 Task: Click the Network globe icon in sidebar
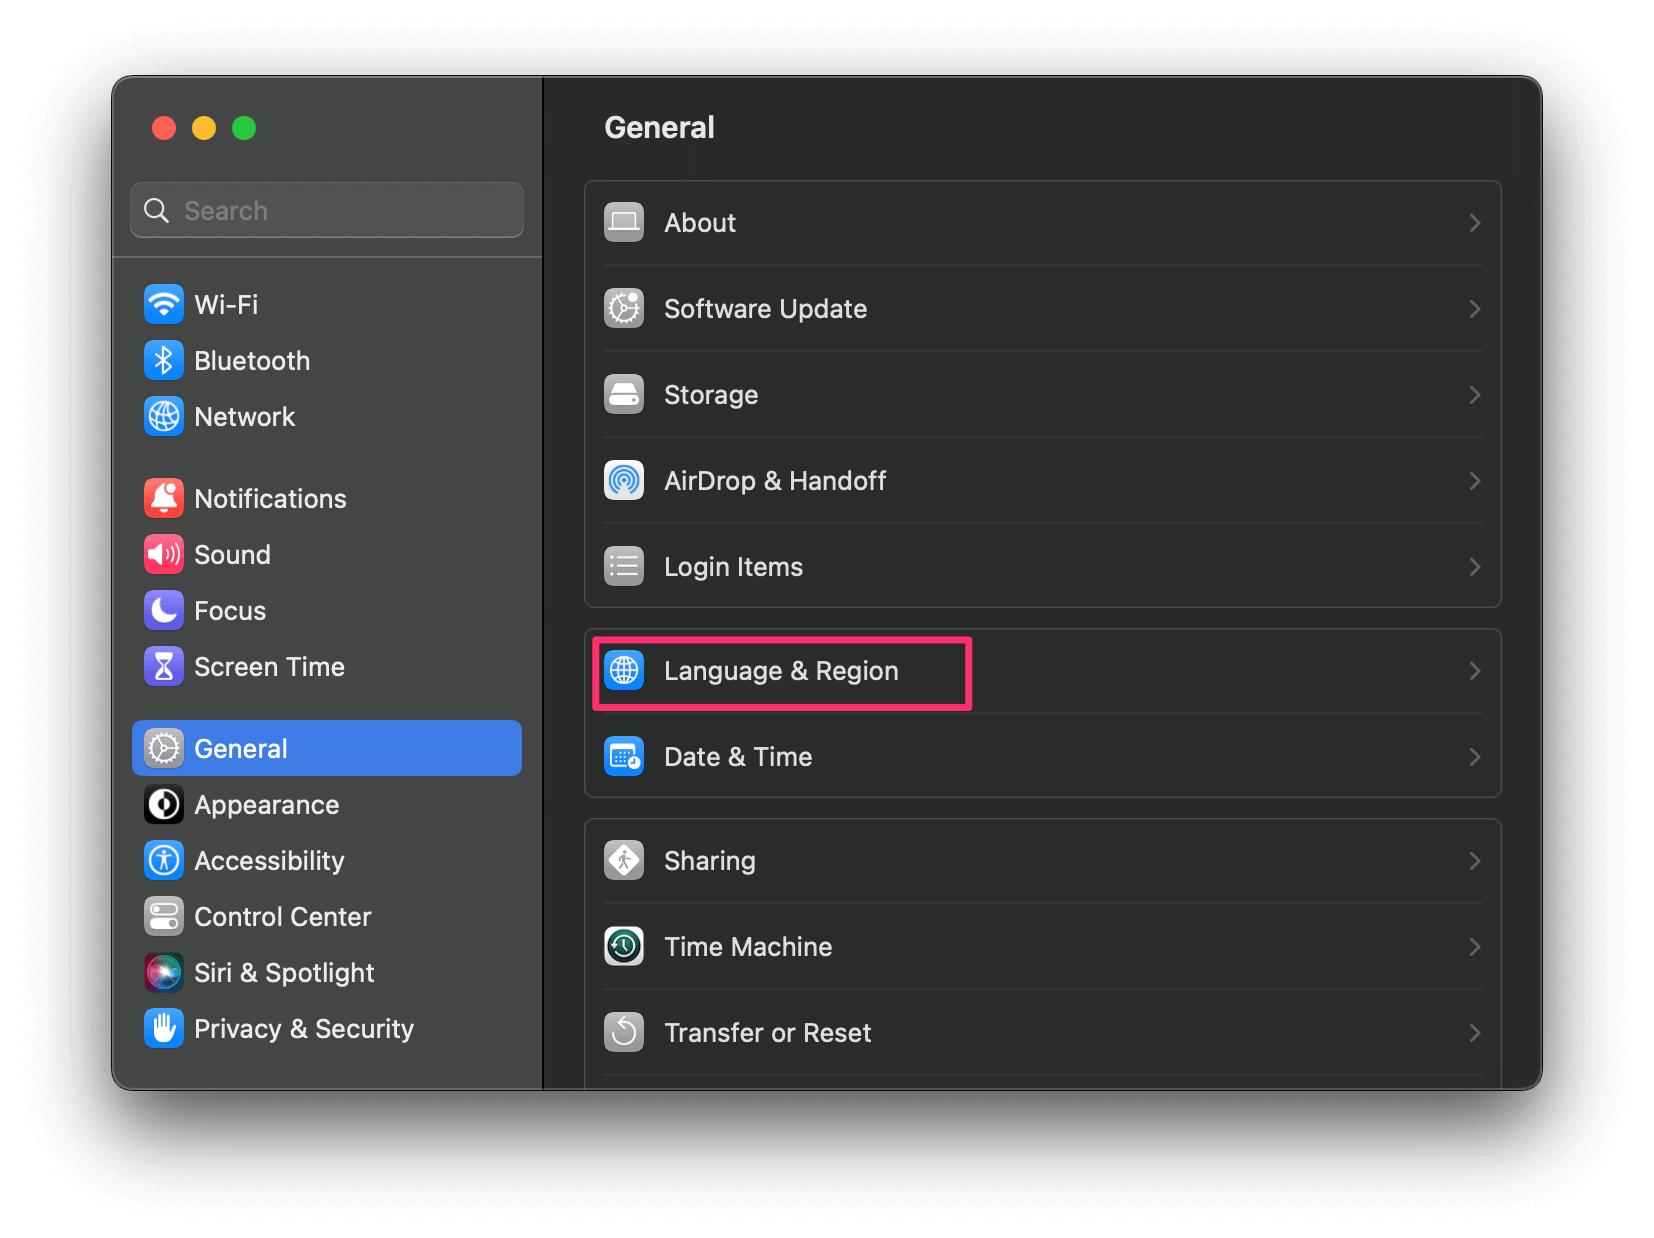164,416
